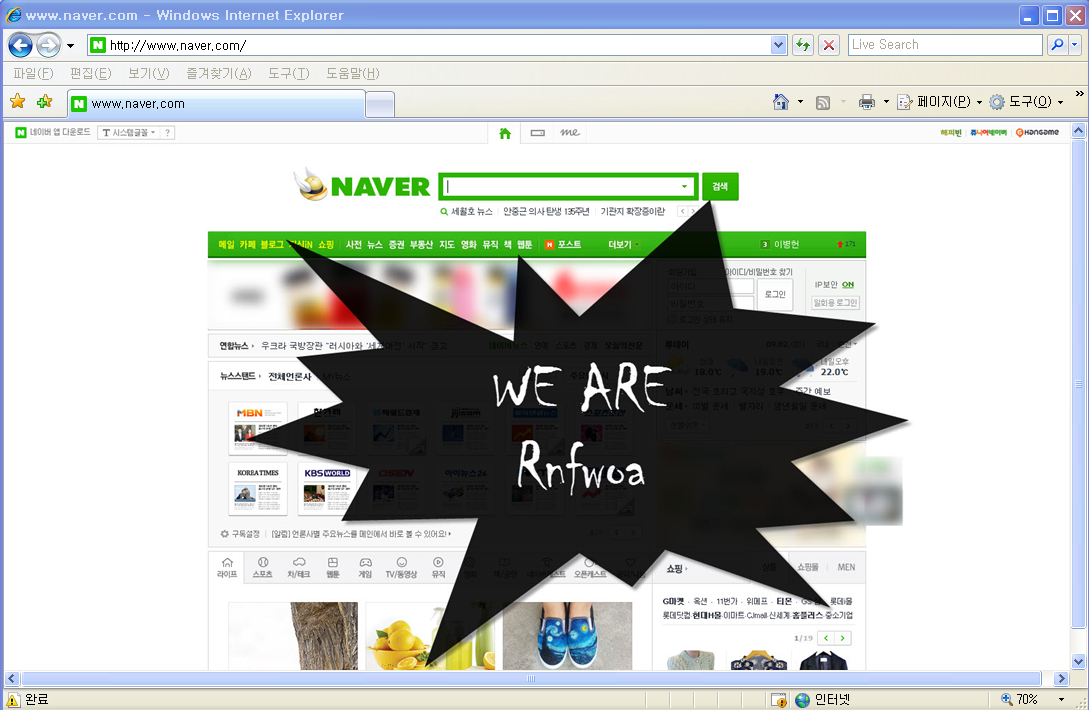Click the browser Forward arrow button
Image resolution: width=1089 pixels, height=710 pixels.
point(48,46)
